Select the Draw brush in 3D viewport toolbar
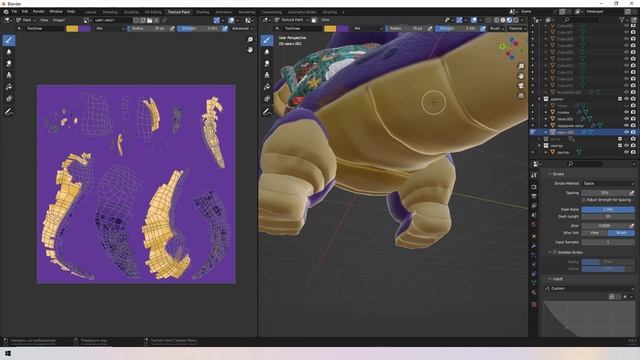Image resolution: width=640 pixels, height=360 pixels. click(x=267, y=40)
